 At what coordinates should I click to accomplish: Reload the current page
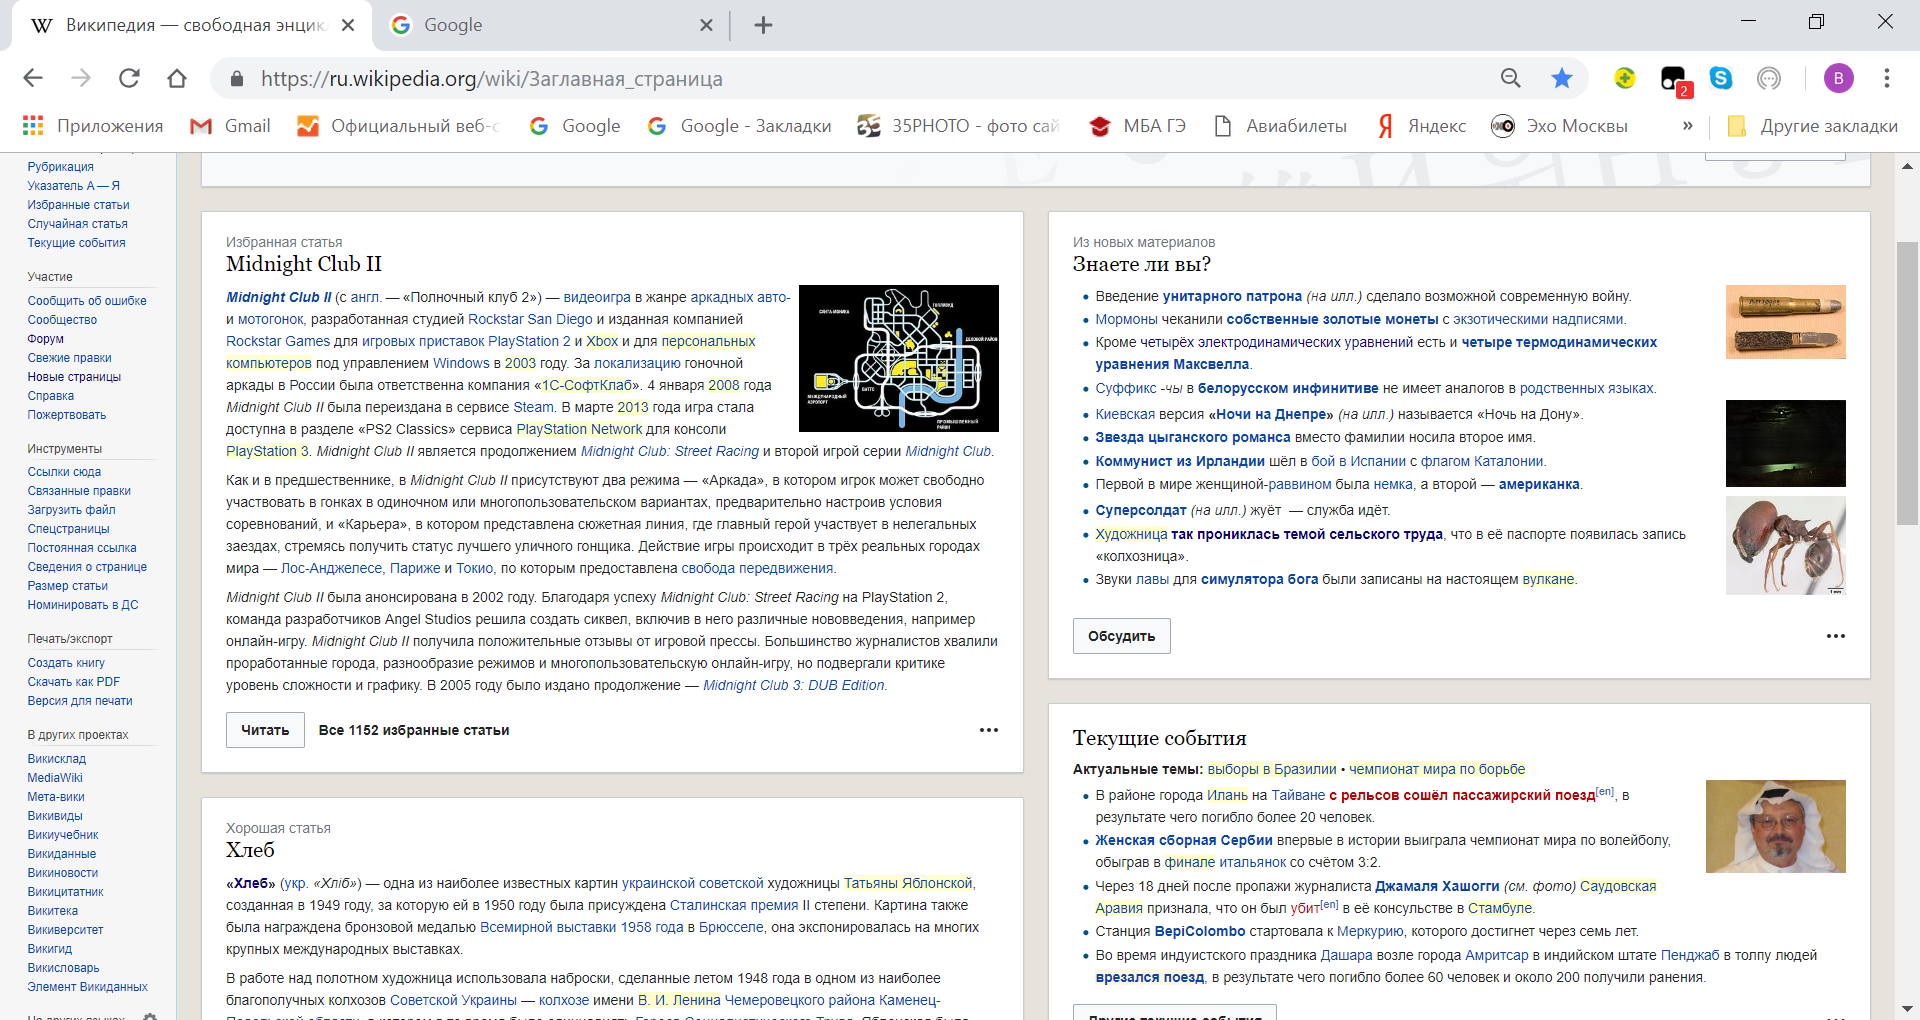pos(129,78)
